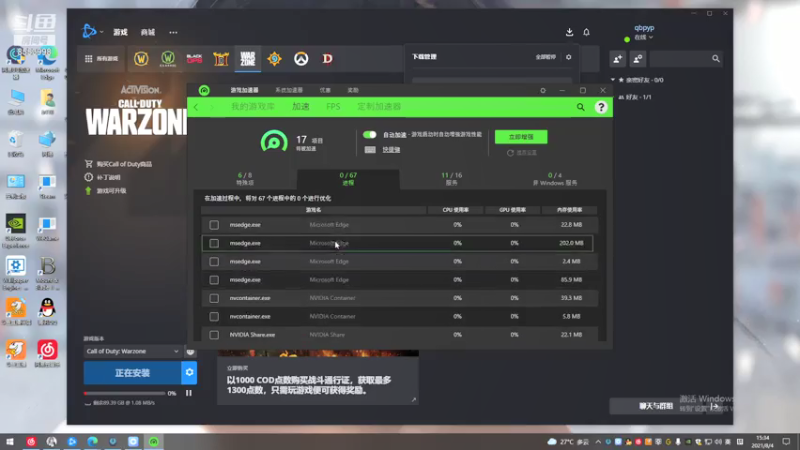This screenshot has height=450, width=800.
Task: Check msedge.exe row with 85.9 MB
Action: click(x=214, y=280)
